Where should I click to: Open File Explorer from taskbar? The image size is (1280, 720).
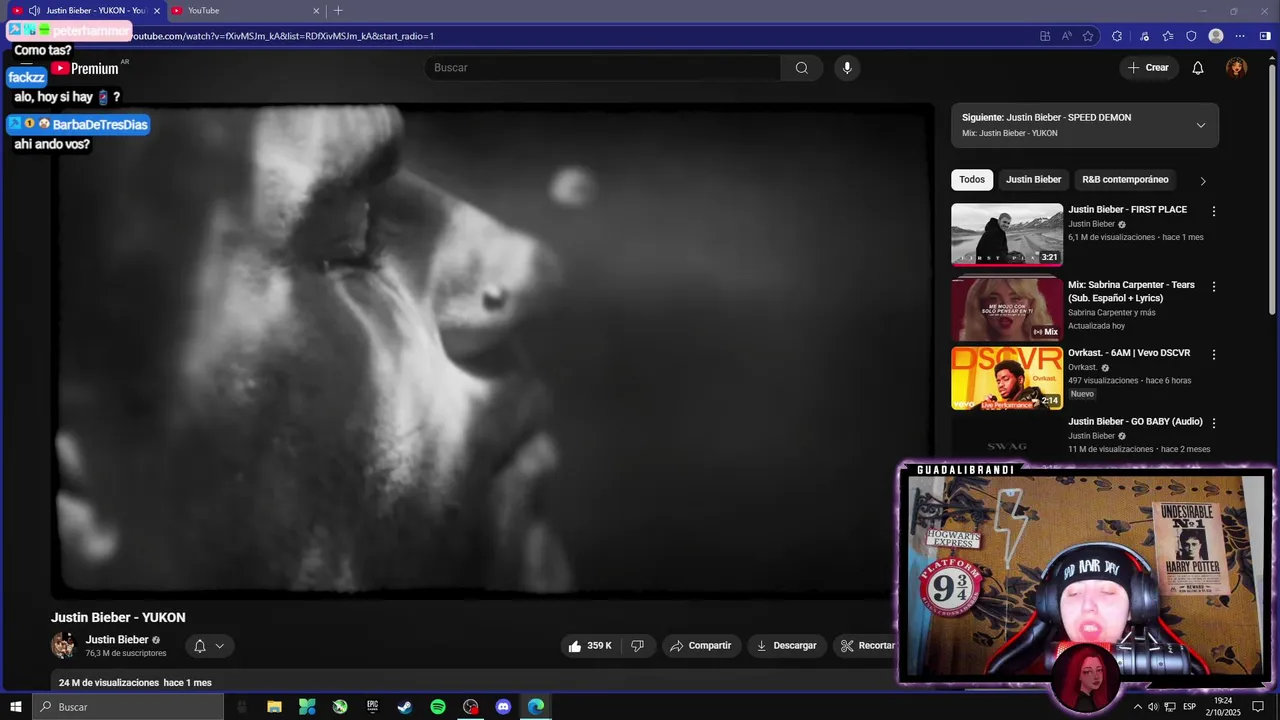click(x=274, y=707)
